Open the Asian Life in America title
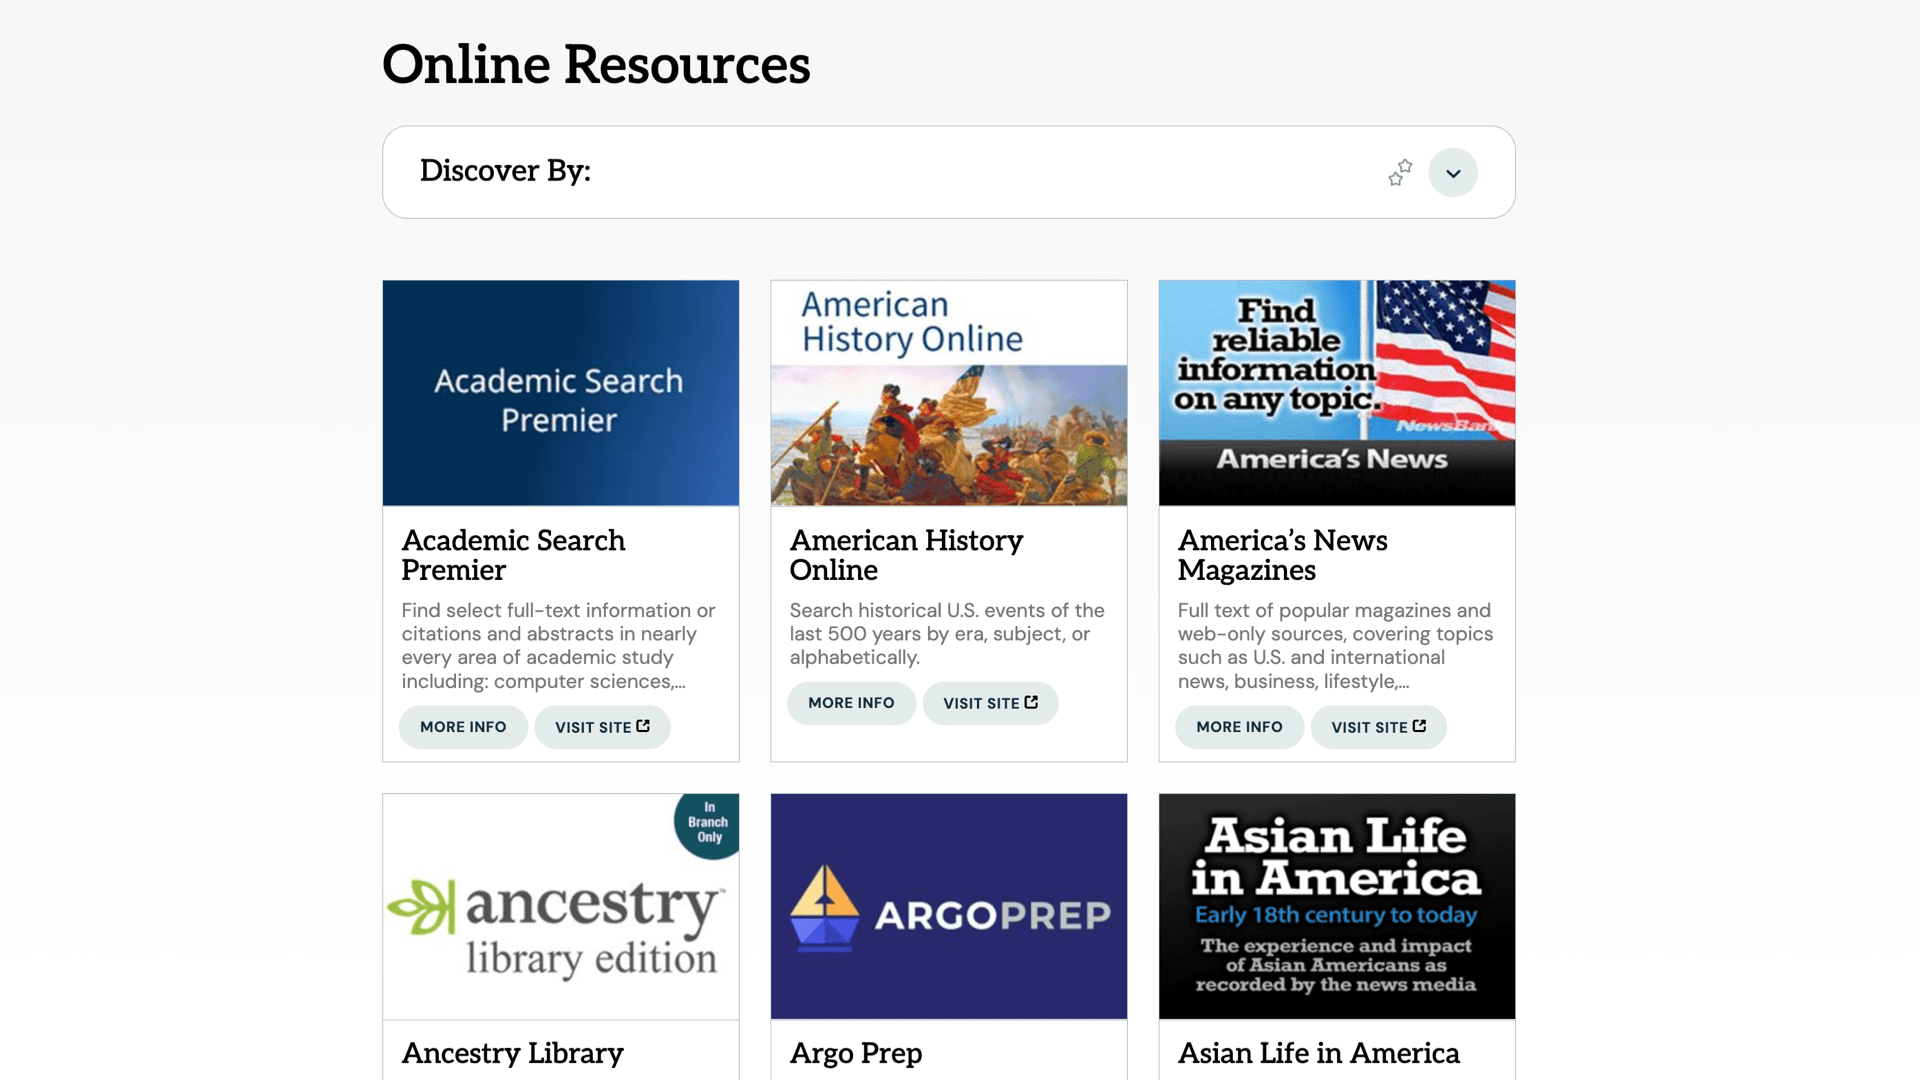 click(x=1318, y=1053)
